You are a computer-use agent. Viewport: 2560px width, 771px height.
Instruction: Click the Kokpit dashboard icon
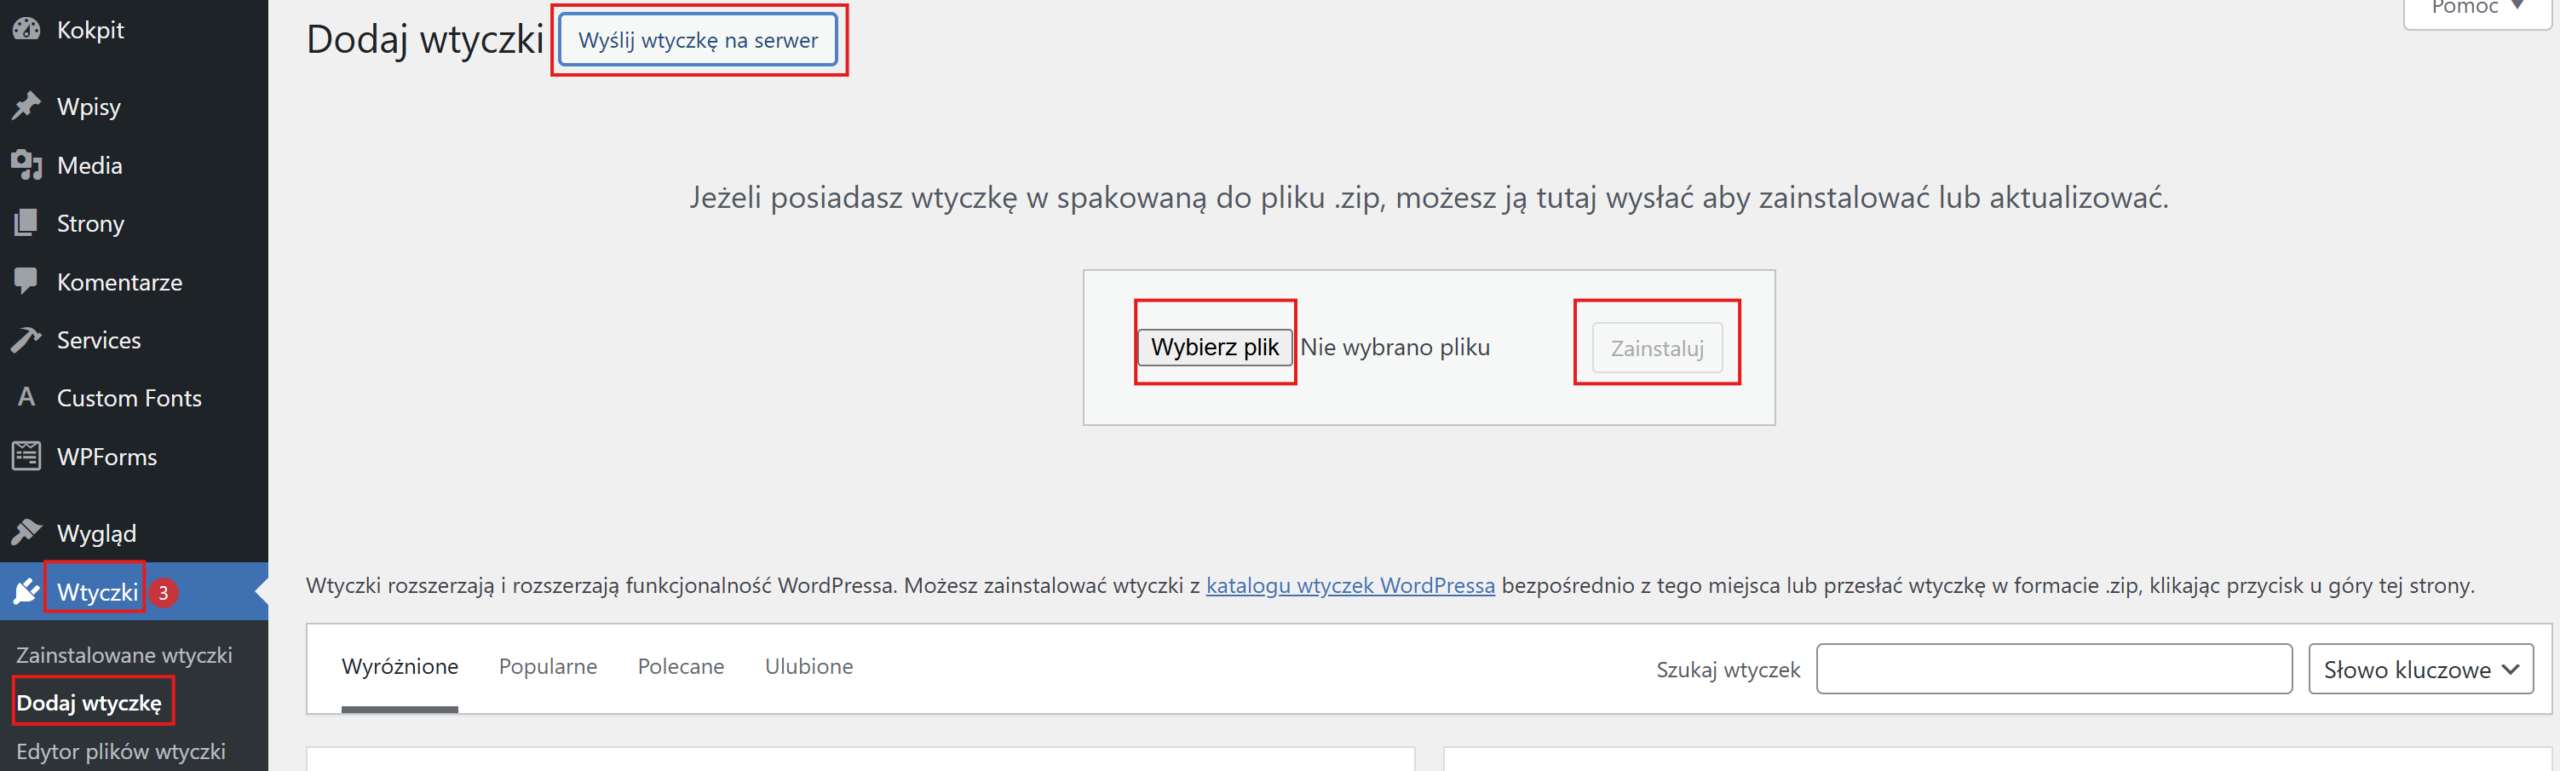26,29
